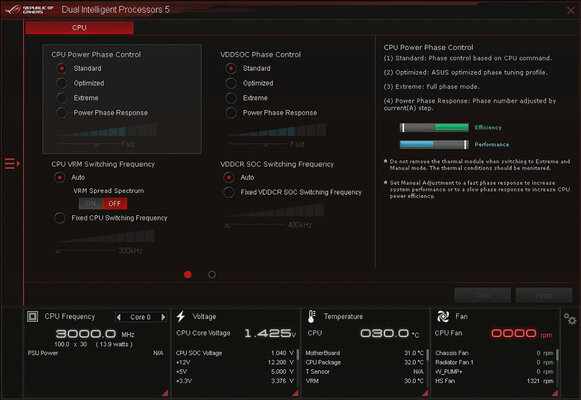The width and height of the screenshot is (581, 400).
Task: Click the Performance indicator bar
Action: (434, 144)
